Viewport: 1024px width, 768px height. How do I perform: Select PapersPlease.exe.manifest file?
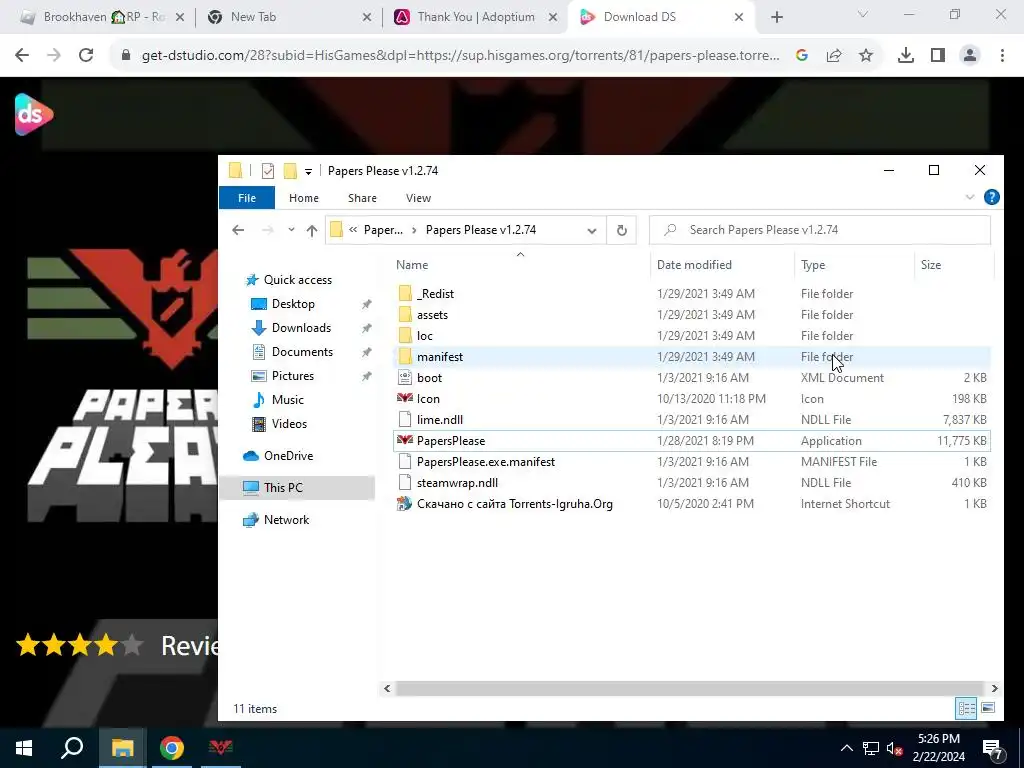[486, 462]
